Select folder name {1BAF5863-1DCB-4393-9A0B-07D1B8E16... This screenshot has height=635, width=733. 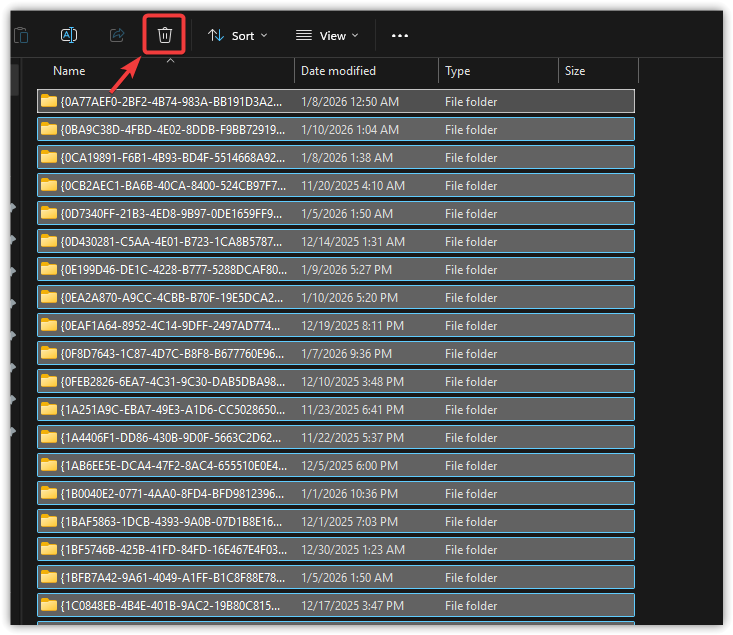[x=171, y=521]
